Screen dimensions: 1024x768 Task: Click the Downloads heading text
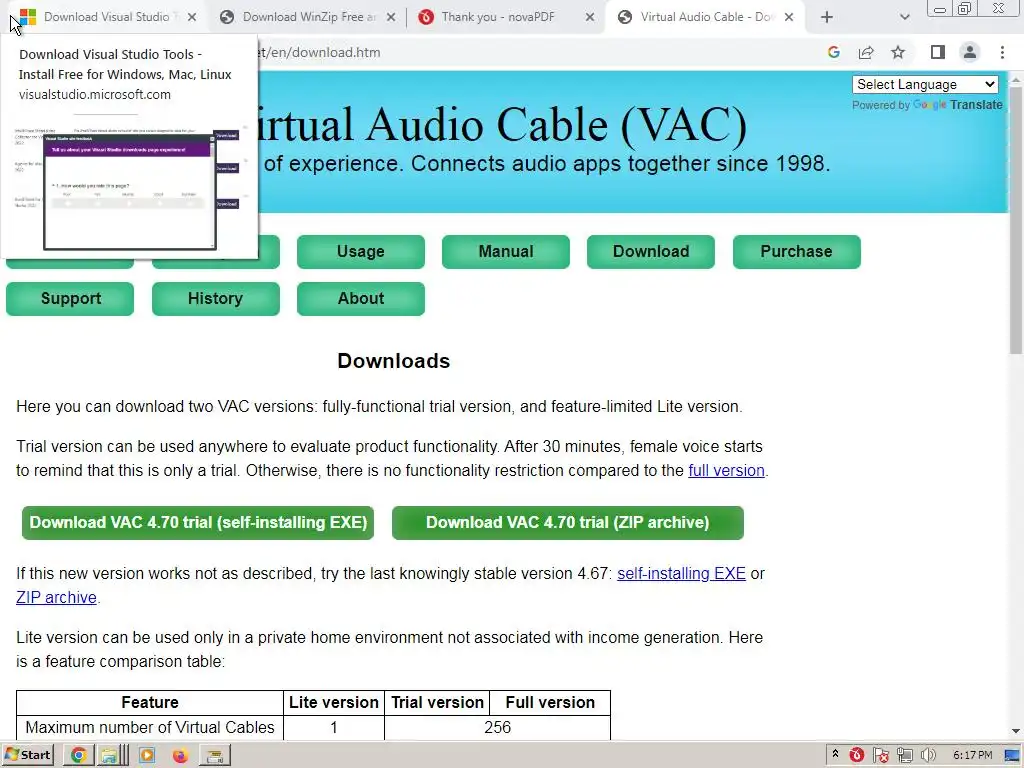[x=394, y=361]
